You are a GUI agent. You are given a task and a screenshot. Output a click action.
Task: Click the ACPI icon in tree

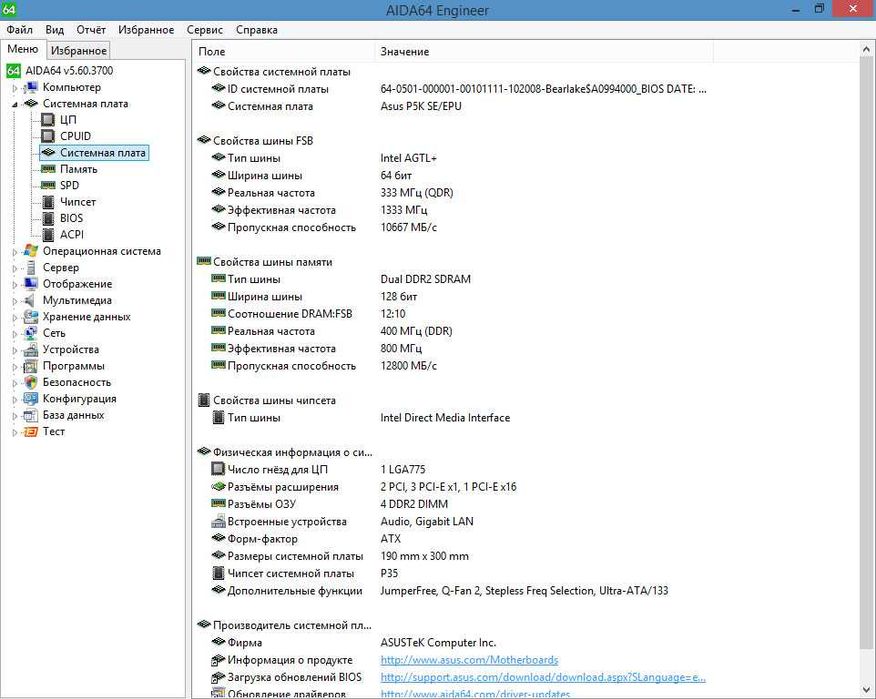pyautogui.click(x=49, y=234)
